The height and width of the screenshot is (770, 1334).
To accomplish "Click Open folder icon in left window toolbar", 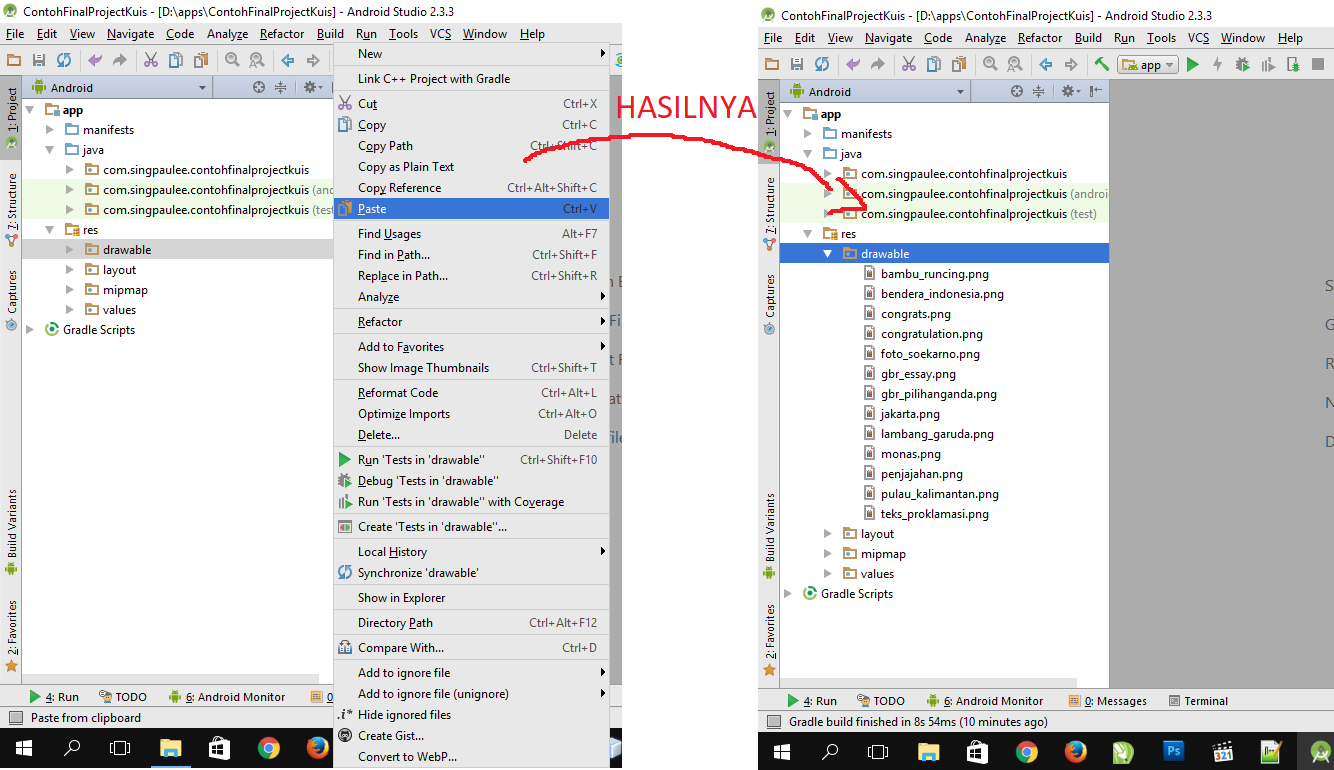I will 14,60.
